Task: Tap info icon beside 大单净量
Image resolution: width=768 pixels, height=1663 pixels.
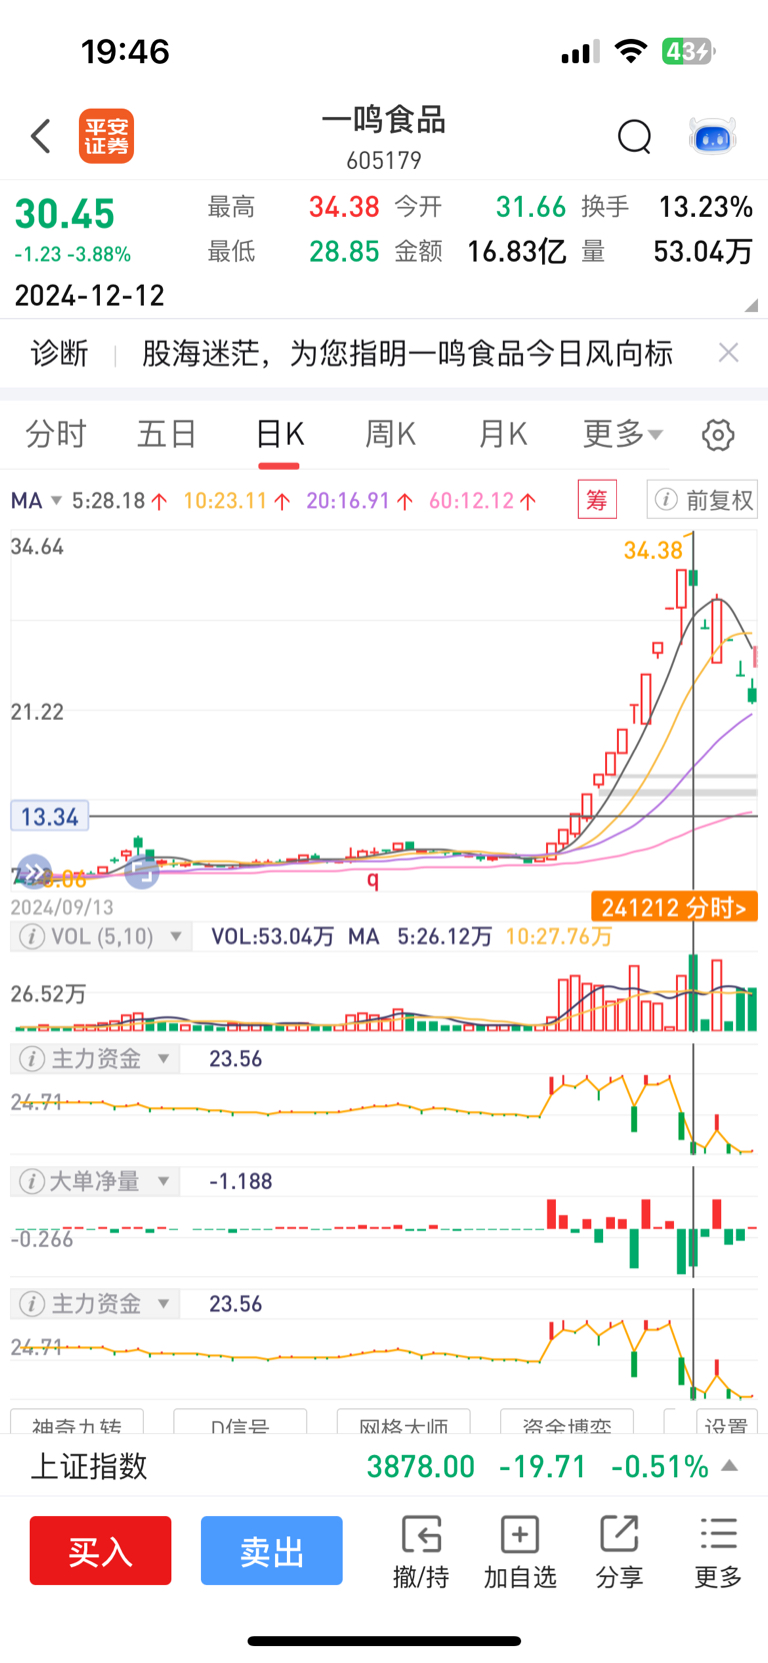Action: (x=32, y=1182)
